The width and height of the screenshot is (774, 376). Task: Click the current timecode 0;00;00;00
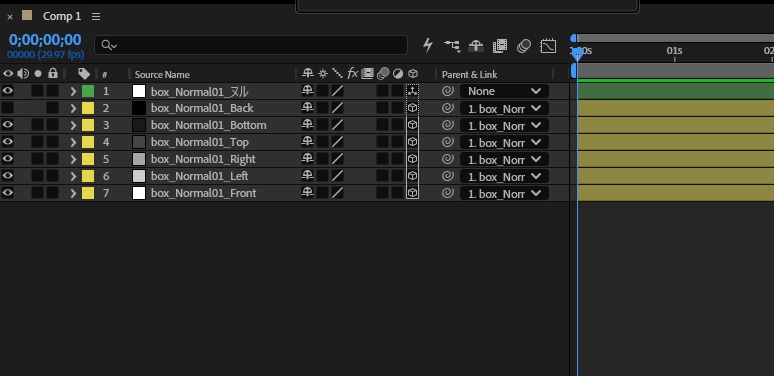click(45, 40)
